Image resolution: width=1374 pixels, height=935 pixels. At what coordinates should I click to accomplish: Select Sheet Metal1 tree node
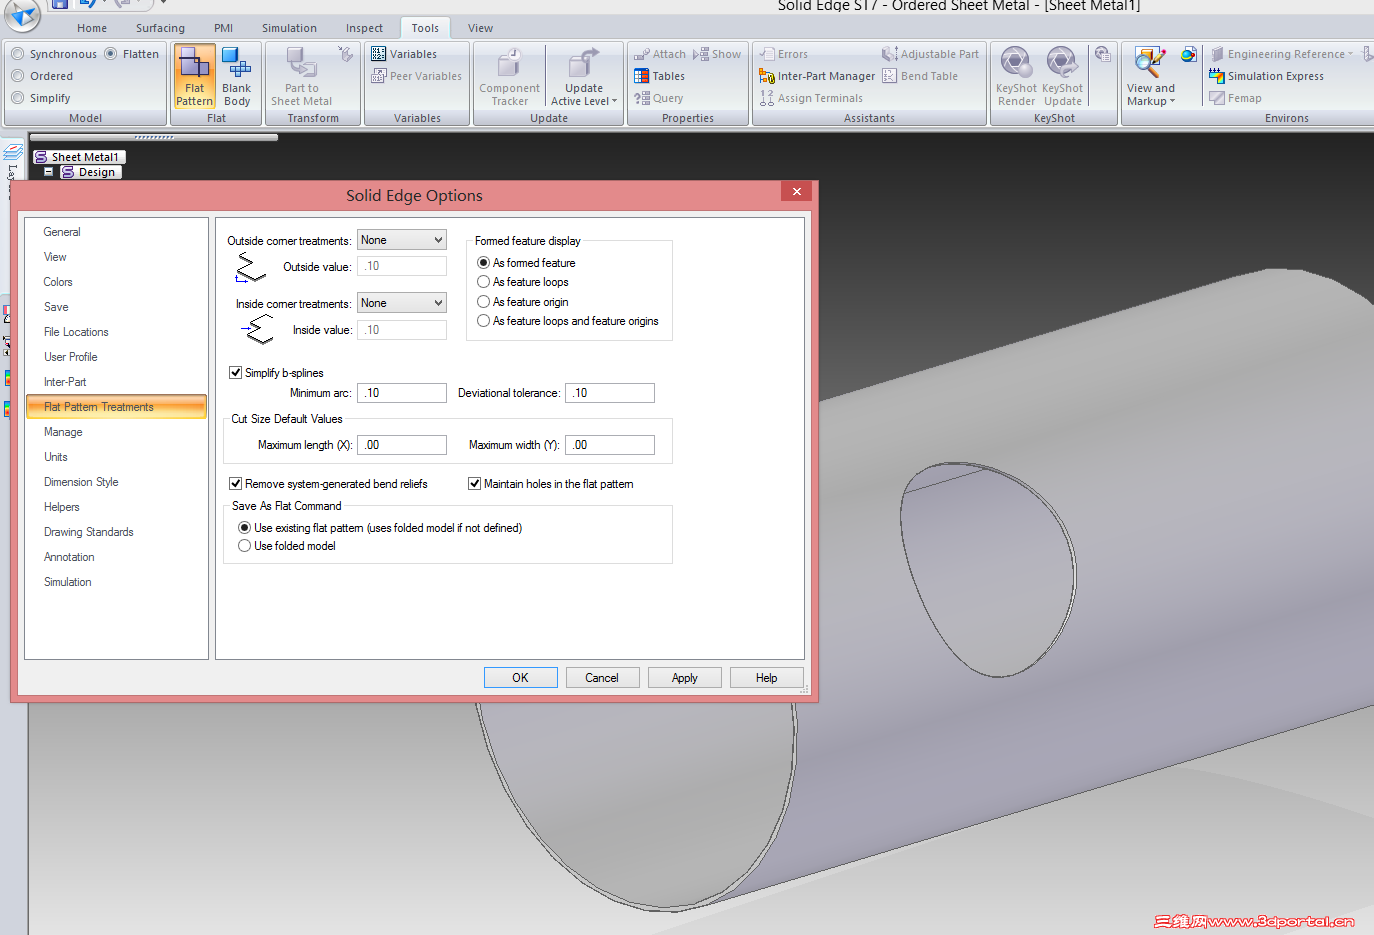coord(78,157)
